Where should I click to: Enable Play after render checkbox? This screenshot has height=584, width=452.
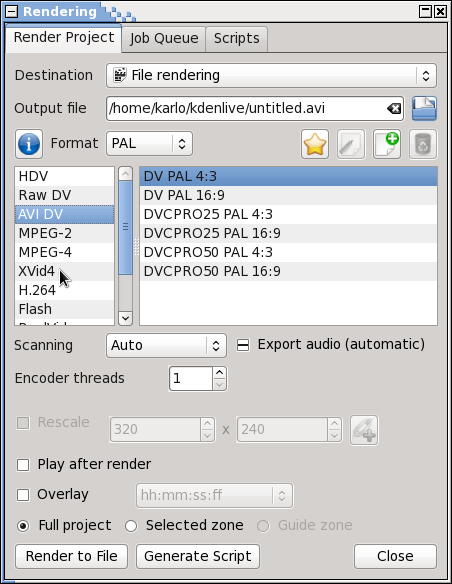click(x=23, y=464)
